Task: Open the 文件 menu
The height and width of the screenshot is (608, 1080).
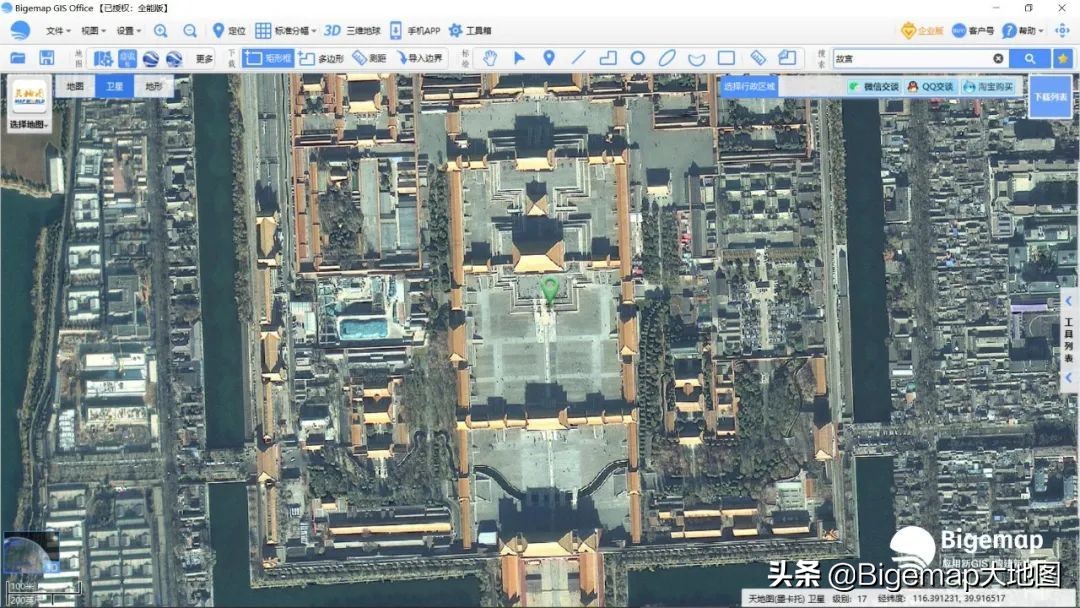Action: point(58,31)
